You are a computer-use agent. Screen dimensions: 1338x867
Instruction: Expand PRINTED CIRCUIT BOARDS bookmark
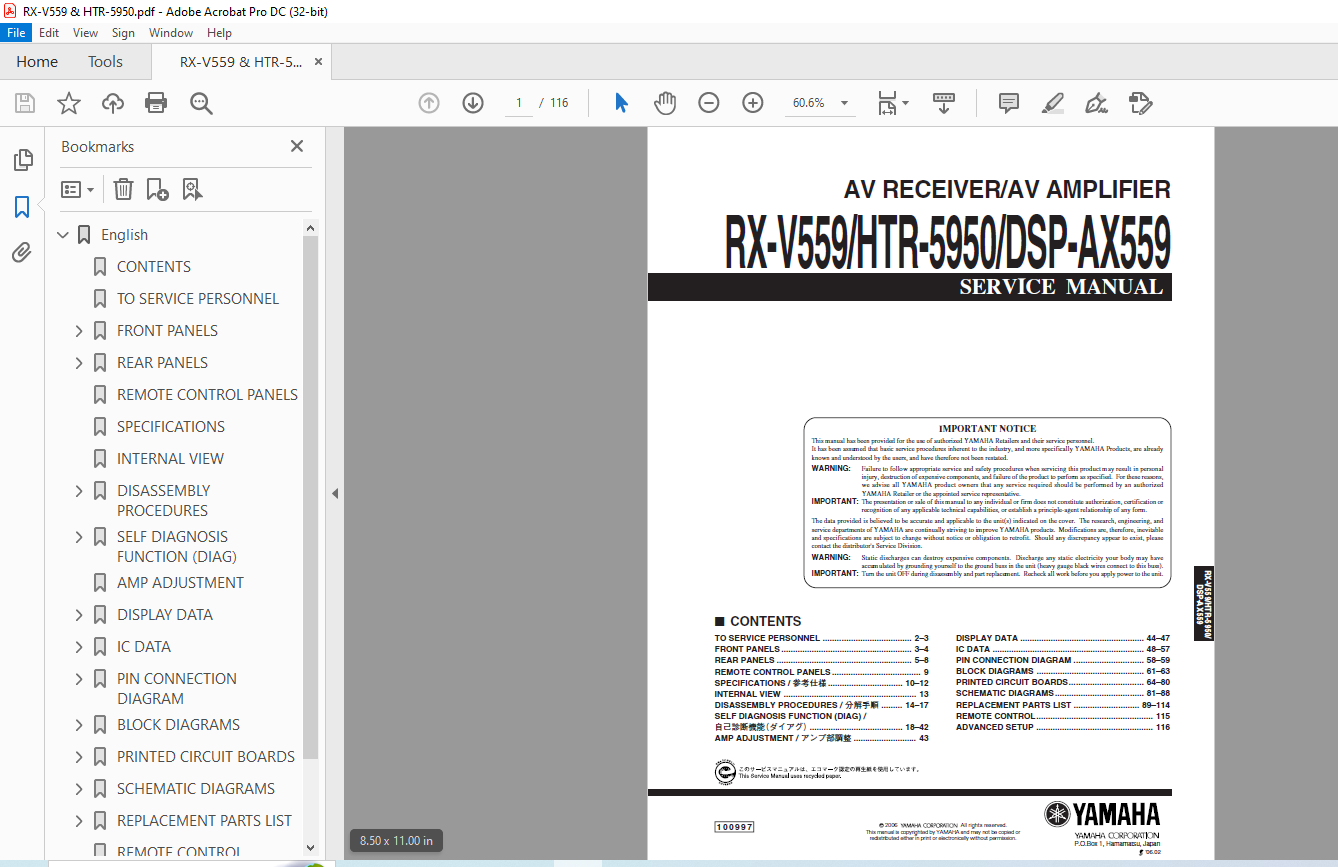(x=79, y=757)
